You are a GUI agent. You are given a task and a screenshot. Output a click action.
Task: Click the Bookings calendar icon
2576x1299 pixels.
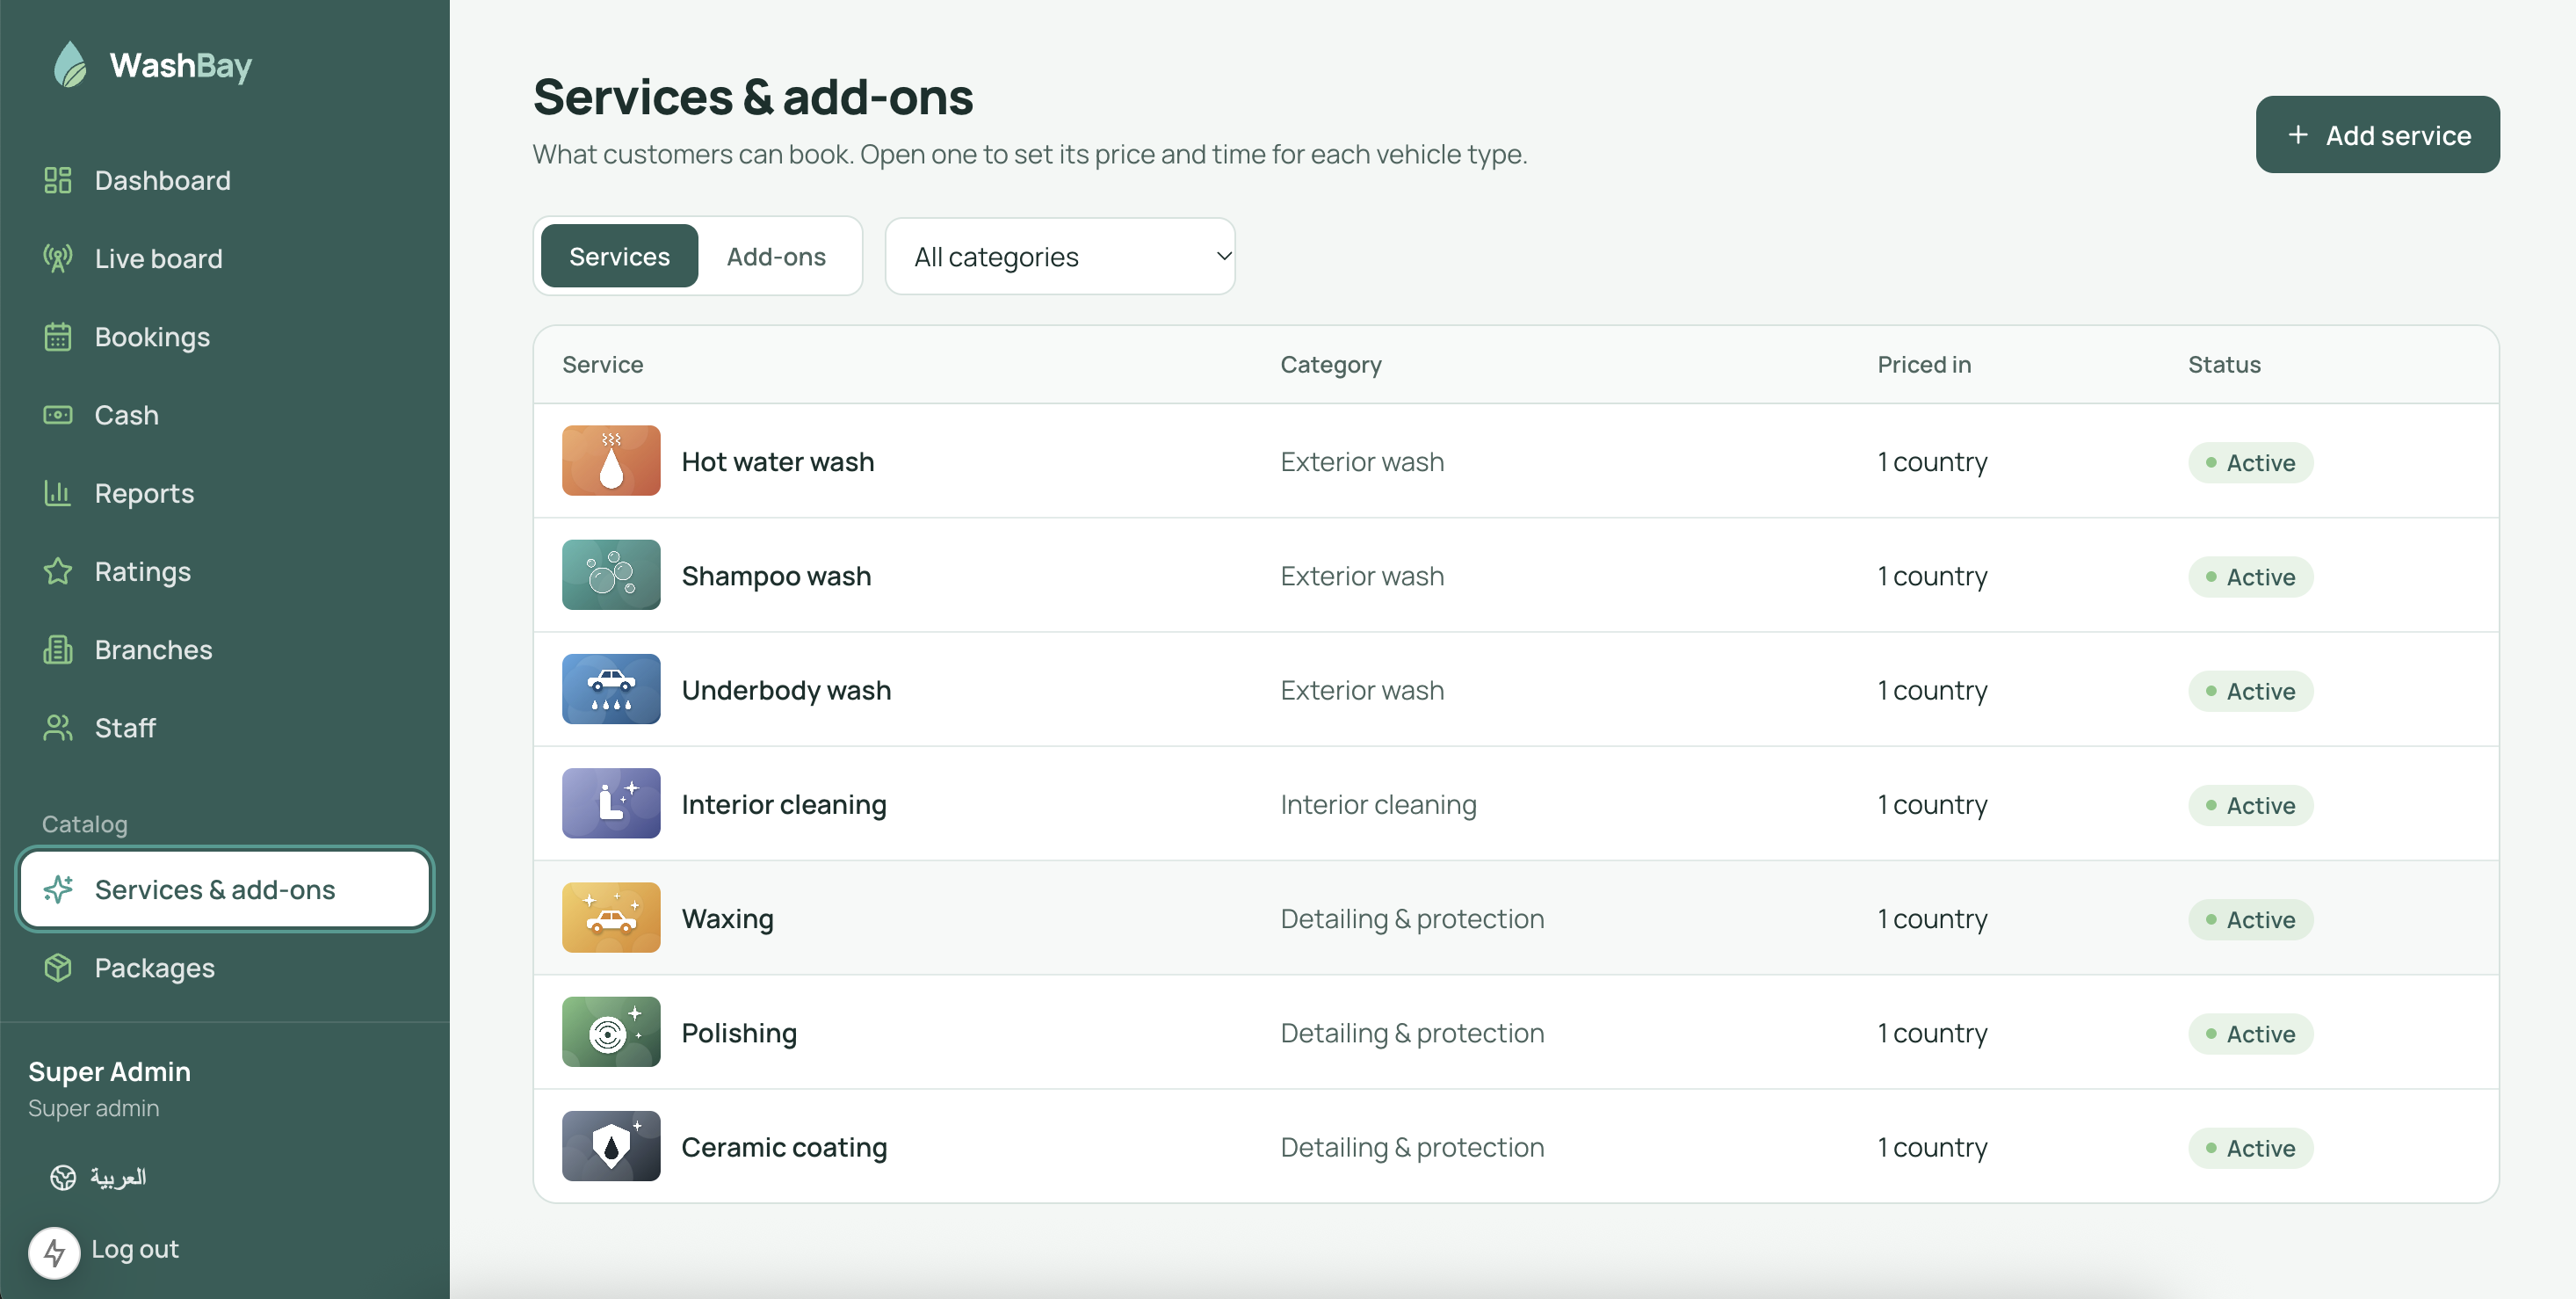(58, 337)
